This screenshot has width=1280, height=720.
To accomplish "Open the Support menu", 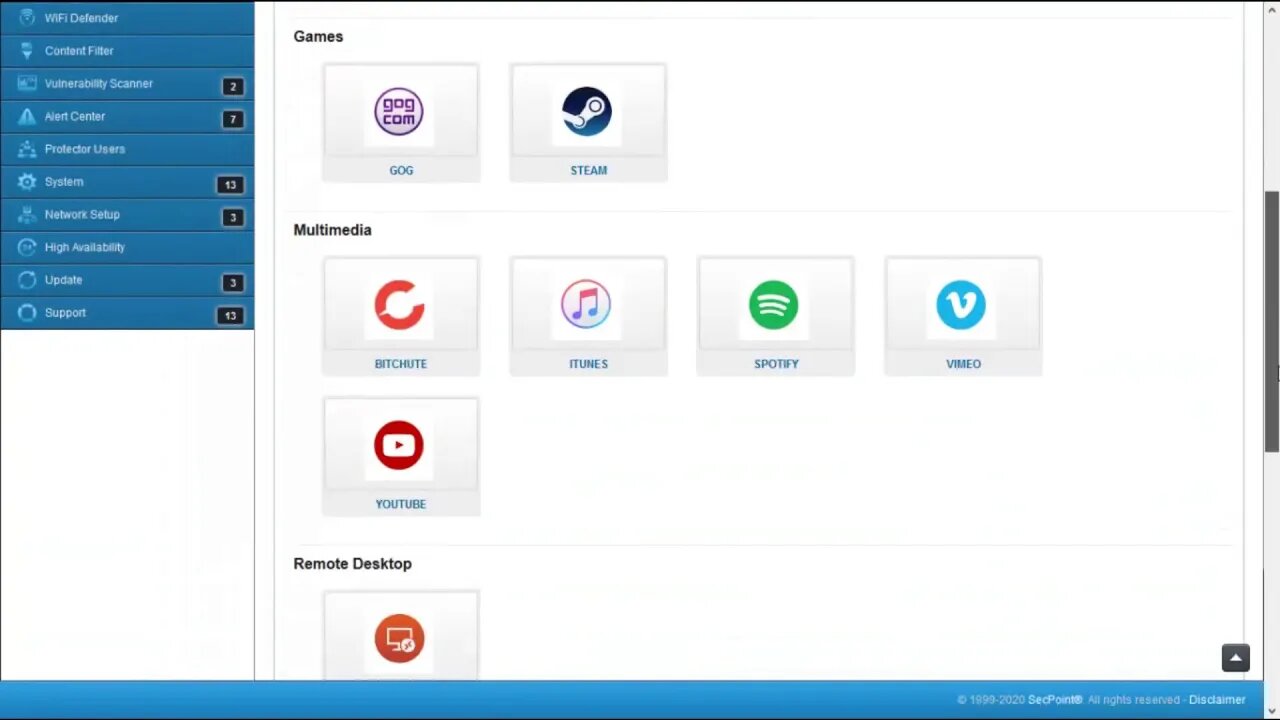I will (127, 313).
